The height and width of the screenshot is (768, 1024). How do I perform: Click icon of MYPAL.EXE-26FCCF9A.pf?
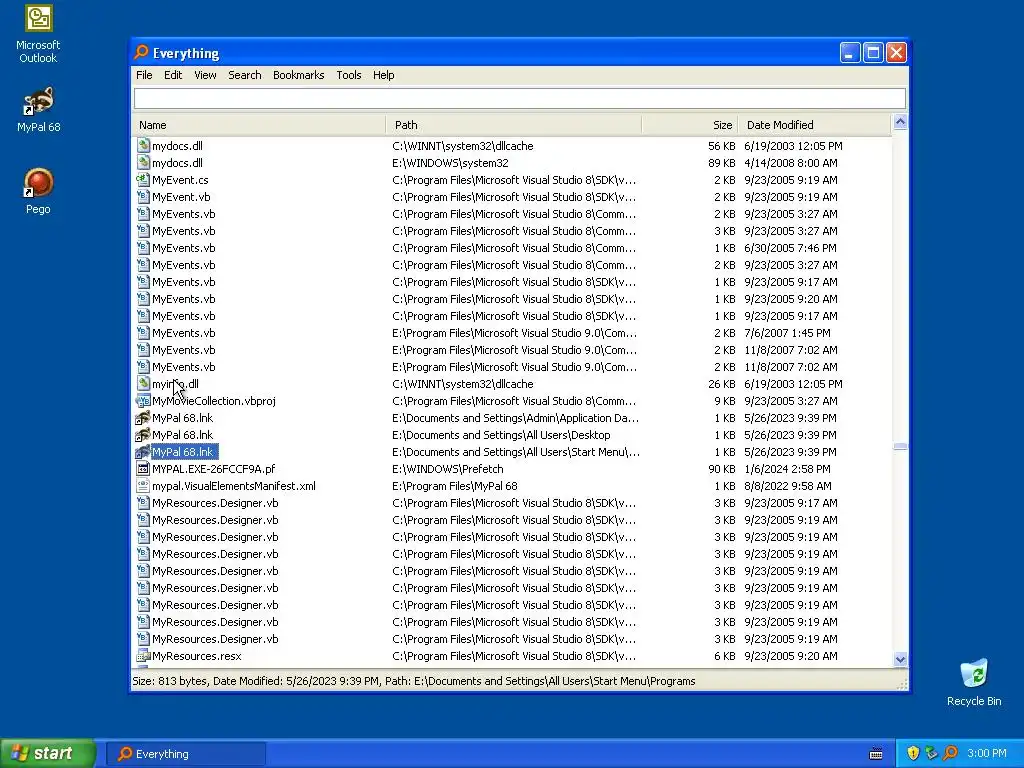tap(143, 468)
